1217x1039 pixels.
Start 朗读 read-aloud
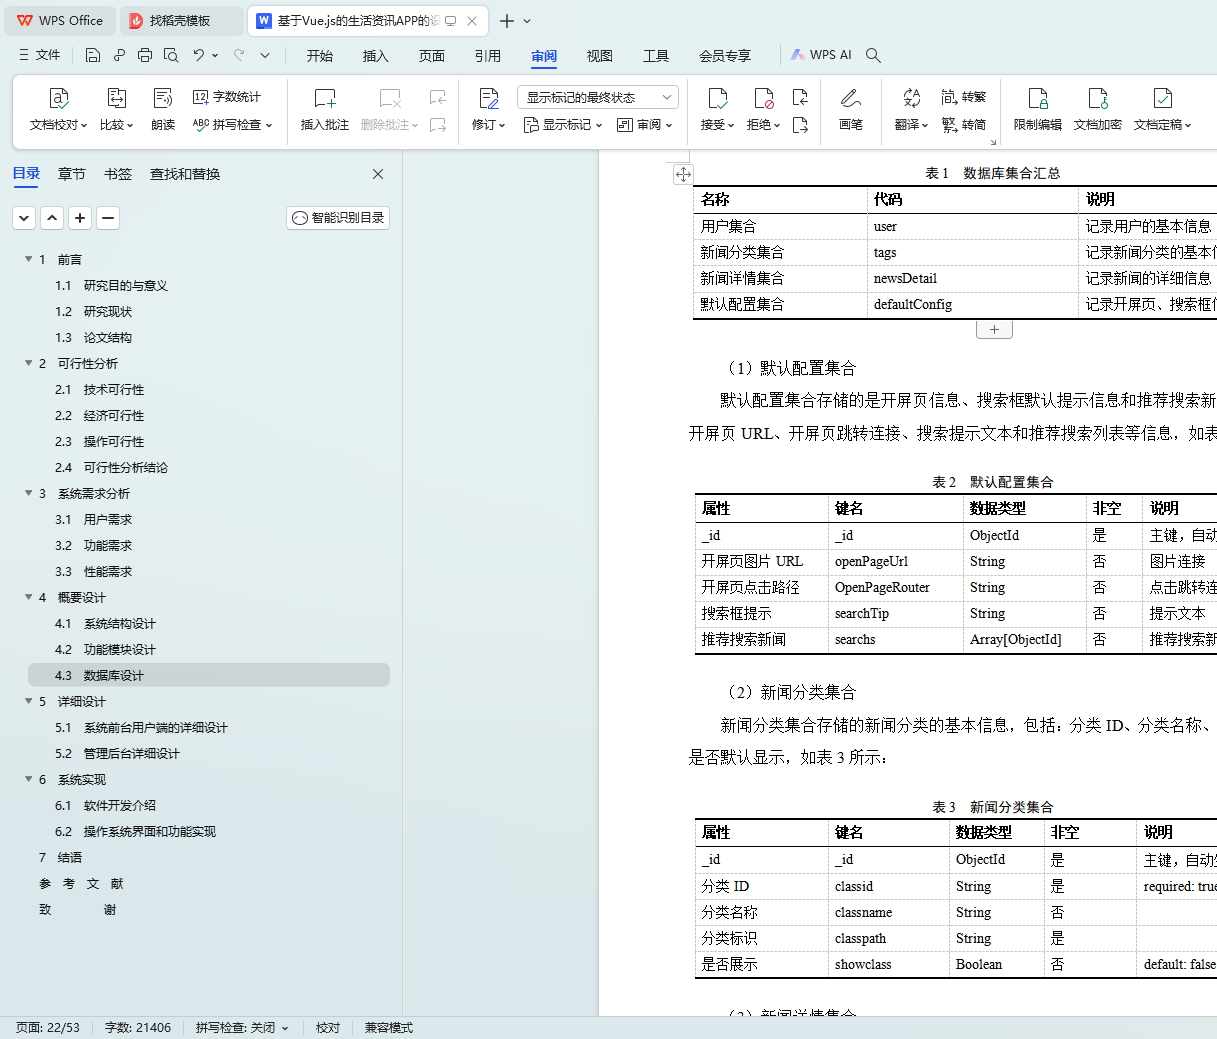pos(163,109)
